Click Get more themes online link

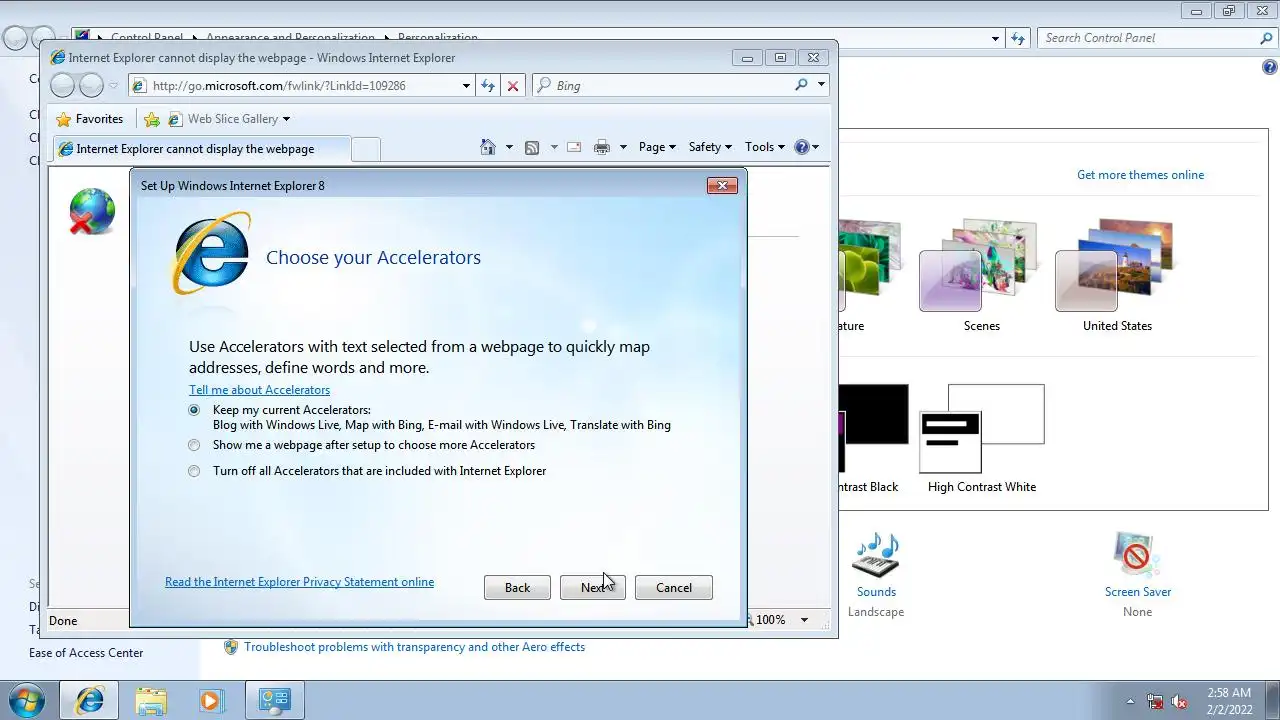pyautogui.click(x=1140, y=175)
